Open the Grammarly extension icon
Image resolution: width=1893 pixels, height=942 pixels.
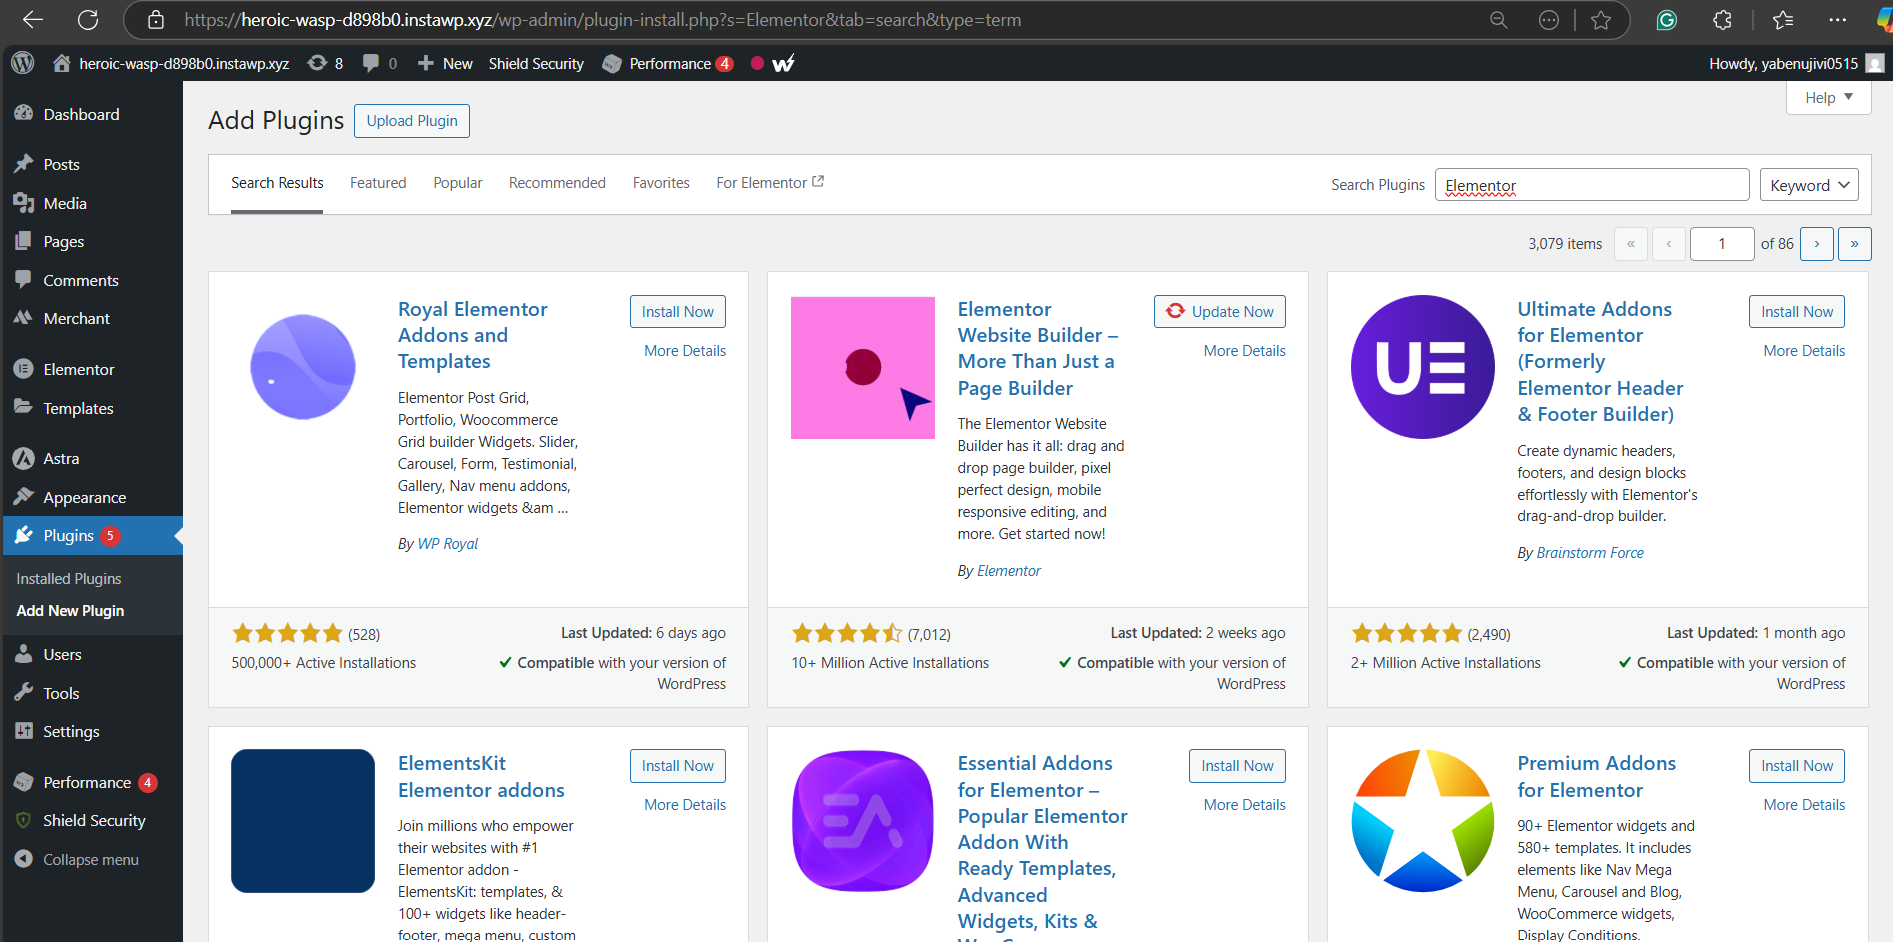[x=1666, y=20]
